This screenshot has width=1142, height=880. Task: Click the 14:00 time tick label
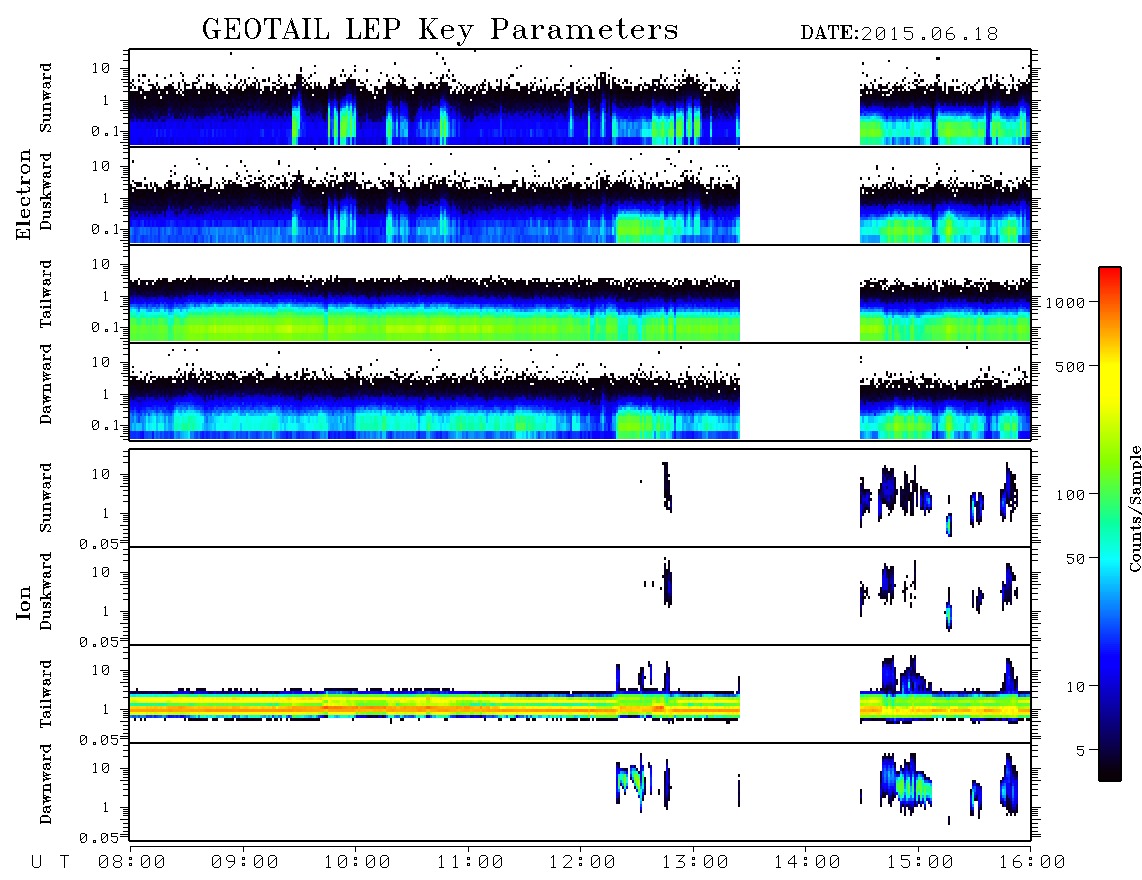coord(807,863)
